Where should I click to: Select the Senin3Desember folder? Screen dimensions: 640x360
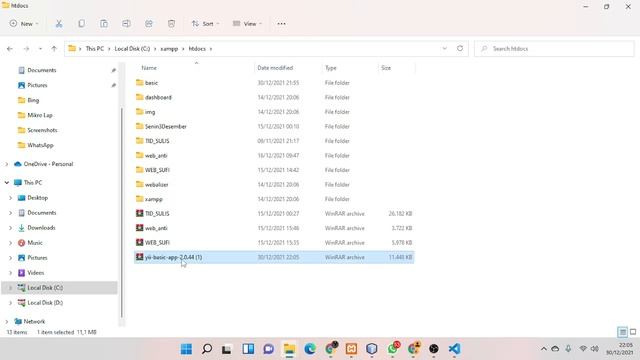click(x=274, y=127)
